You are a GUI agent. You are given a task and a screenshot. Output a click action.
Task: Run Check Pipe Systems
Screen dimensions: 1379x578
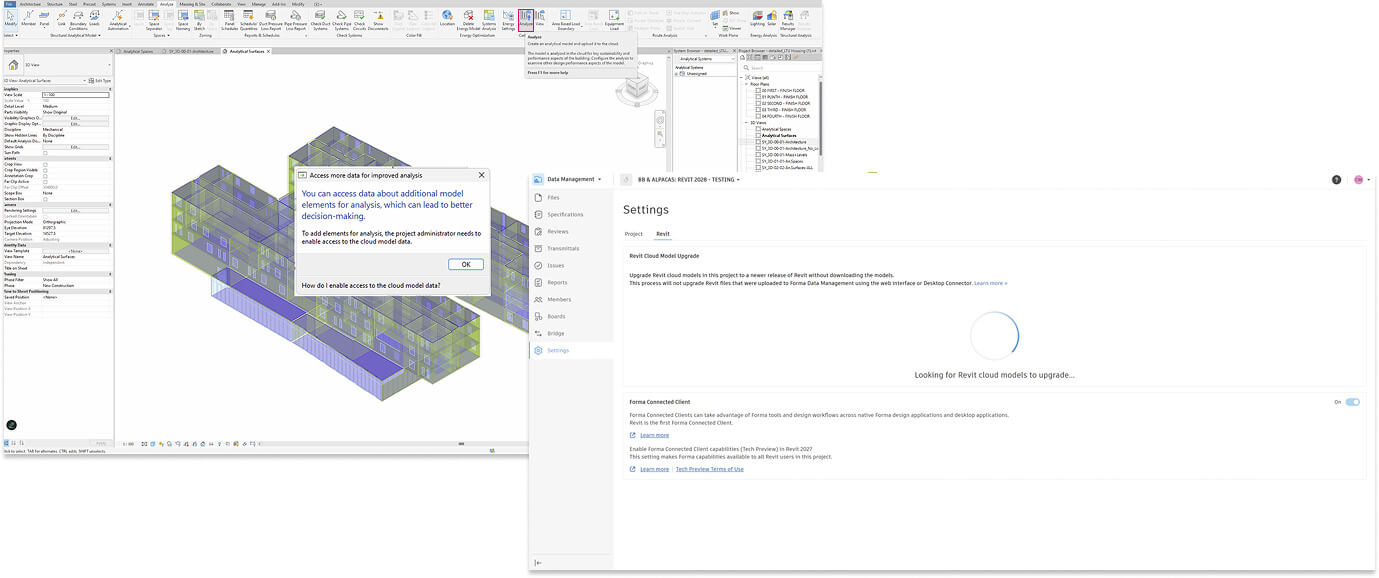click(342, 20)
